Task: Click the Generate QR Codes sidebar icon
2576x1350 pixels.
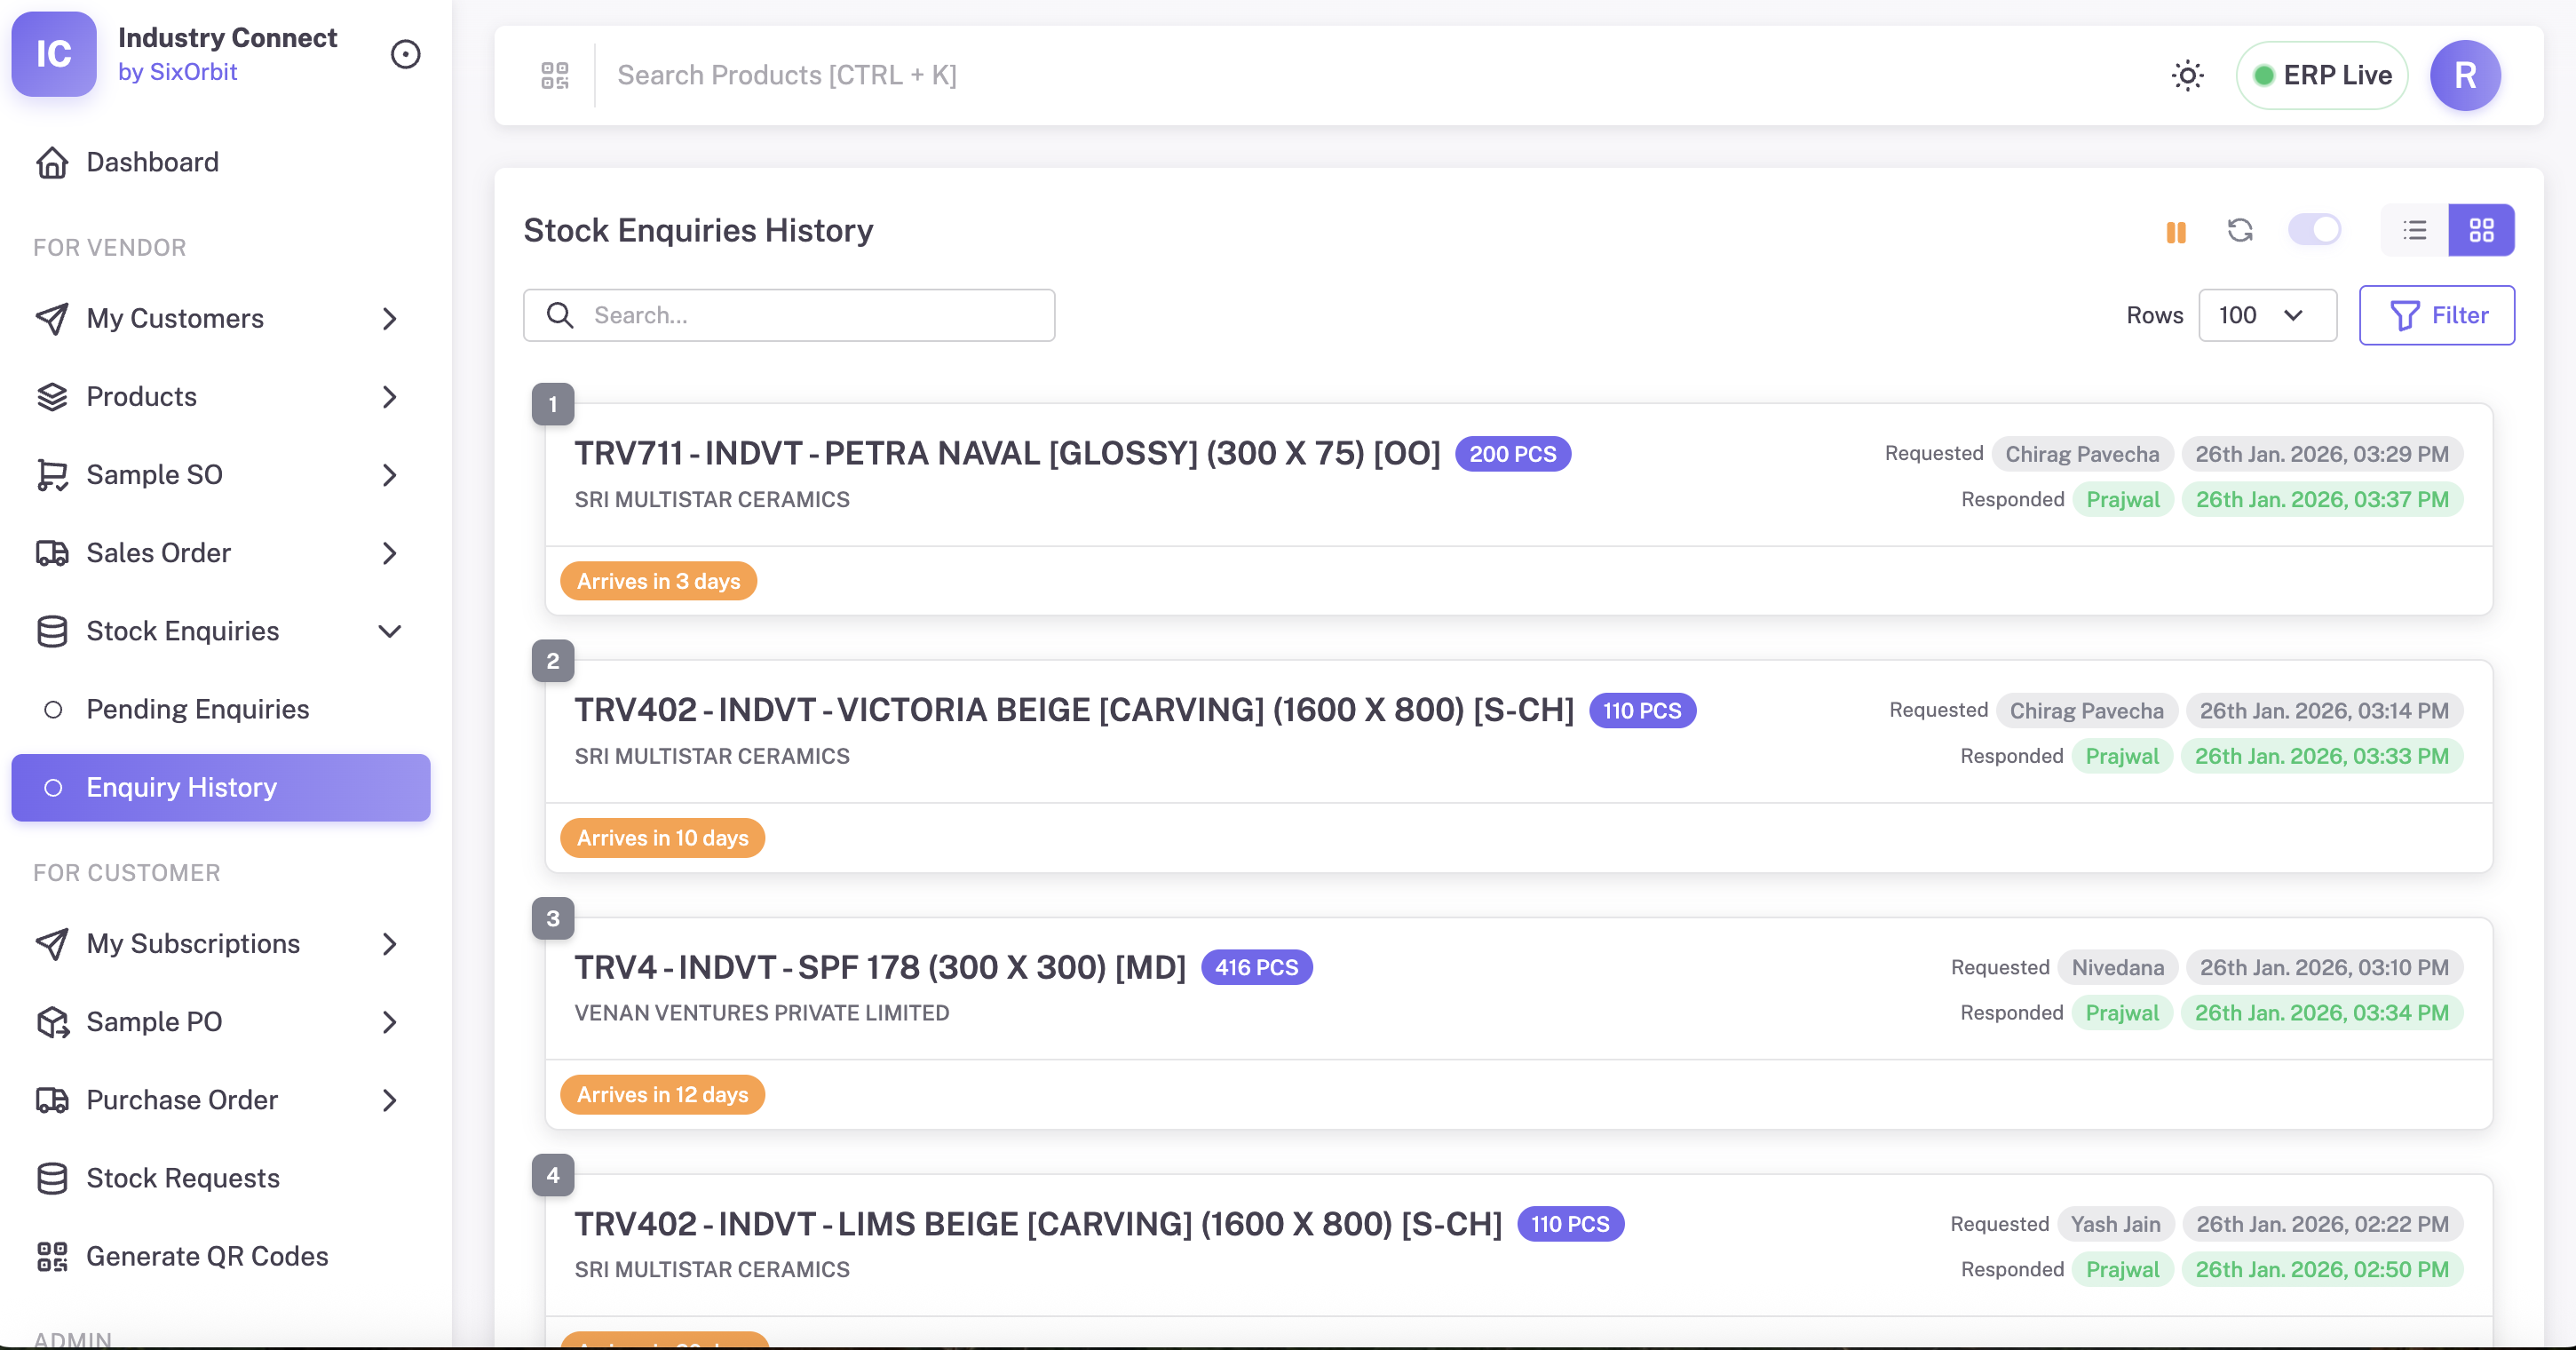Action: 52,1257
